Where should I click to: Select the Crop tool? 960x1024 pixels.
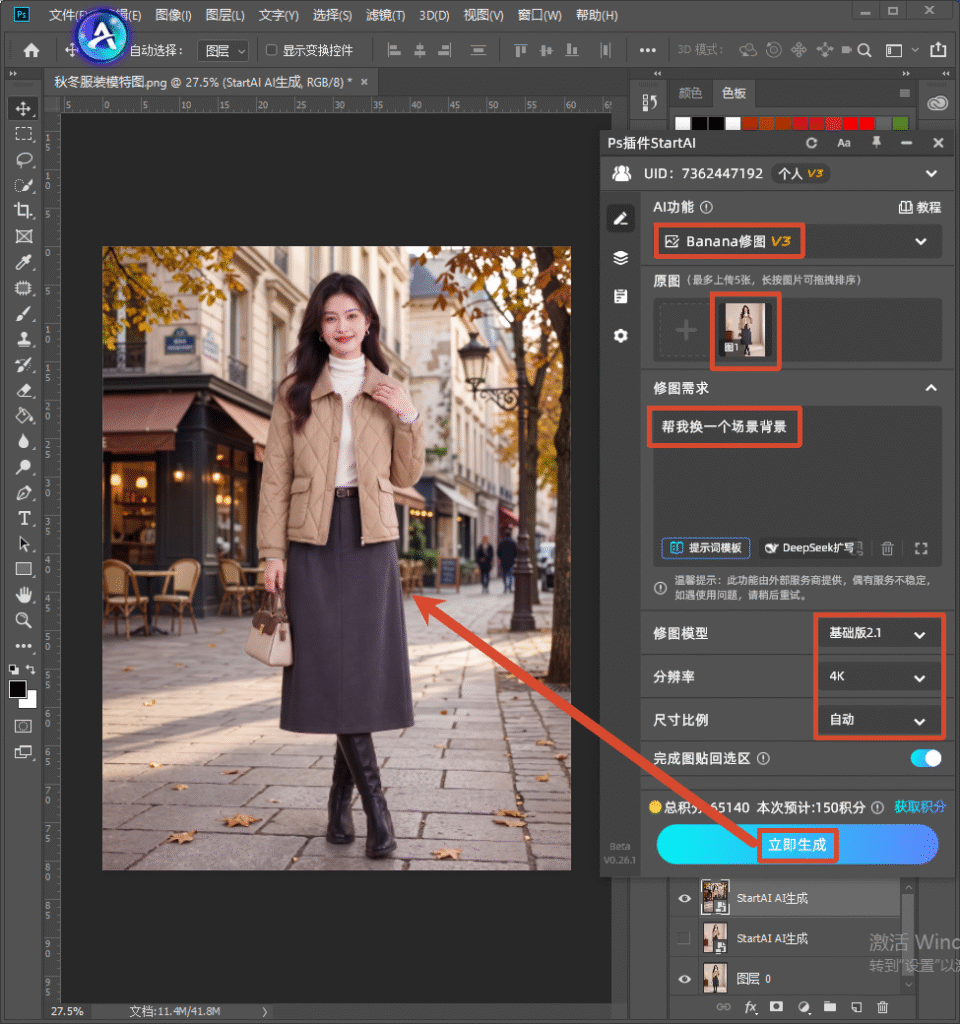24,211
